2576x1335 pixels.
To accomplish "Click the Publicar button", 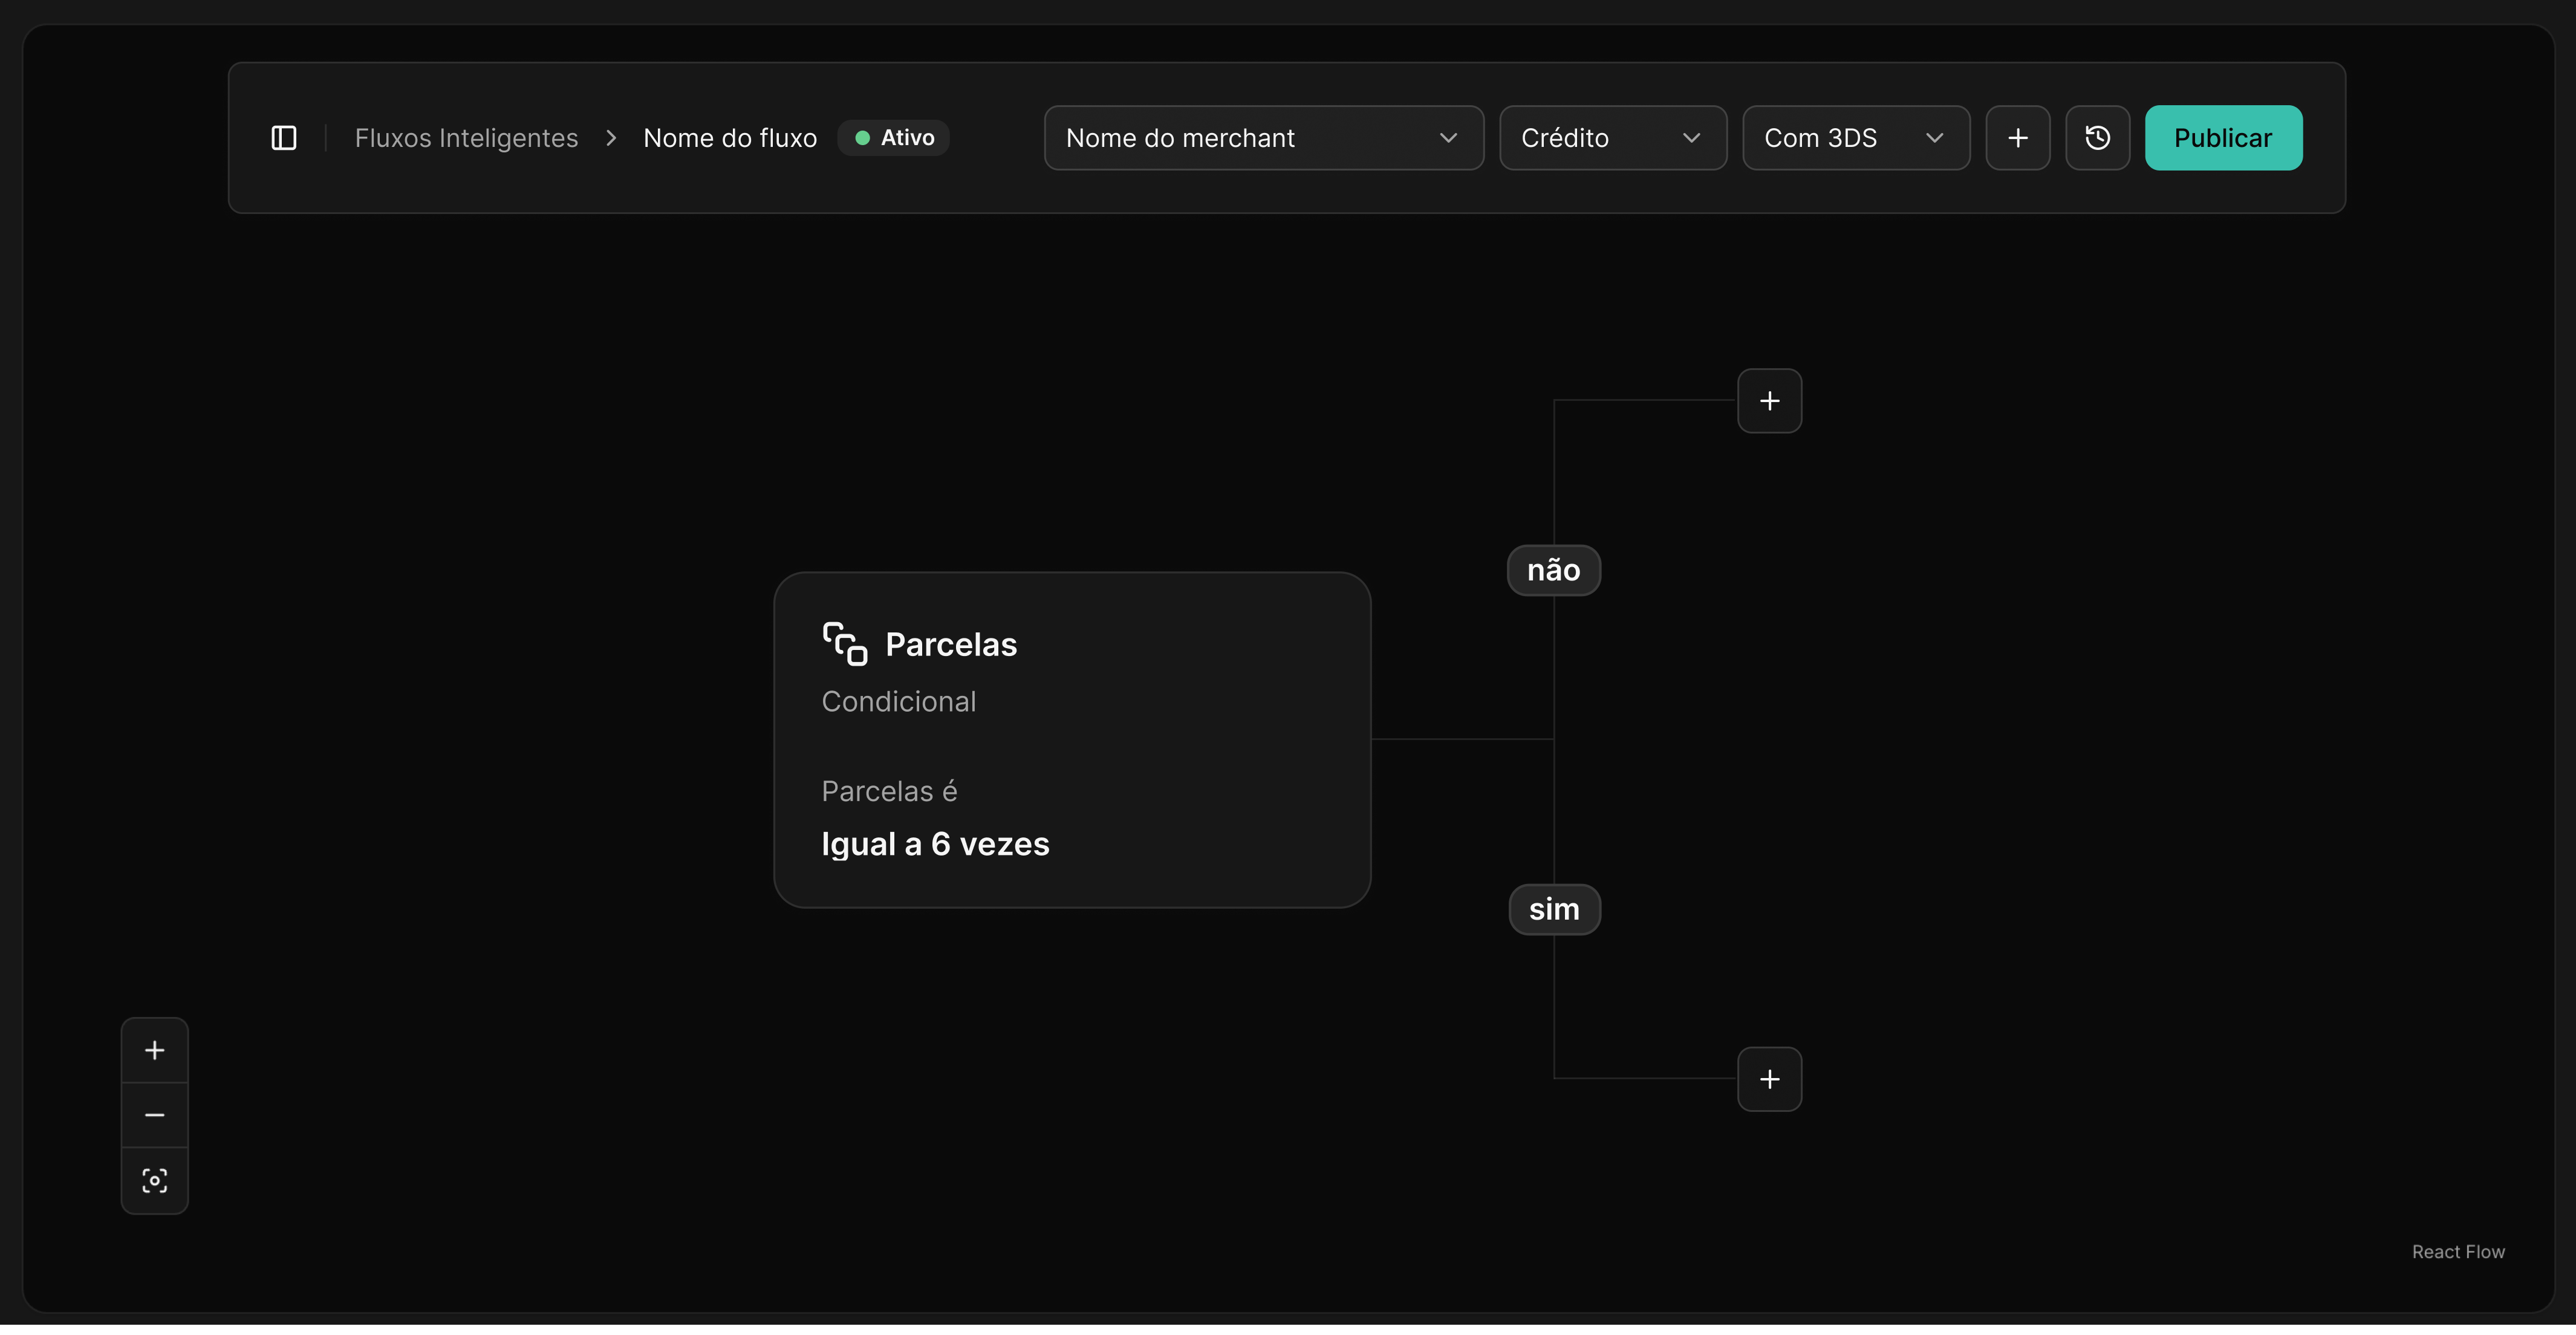I will 2223,138.
